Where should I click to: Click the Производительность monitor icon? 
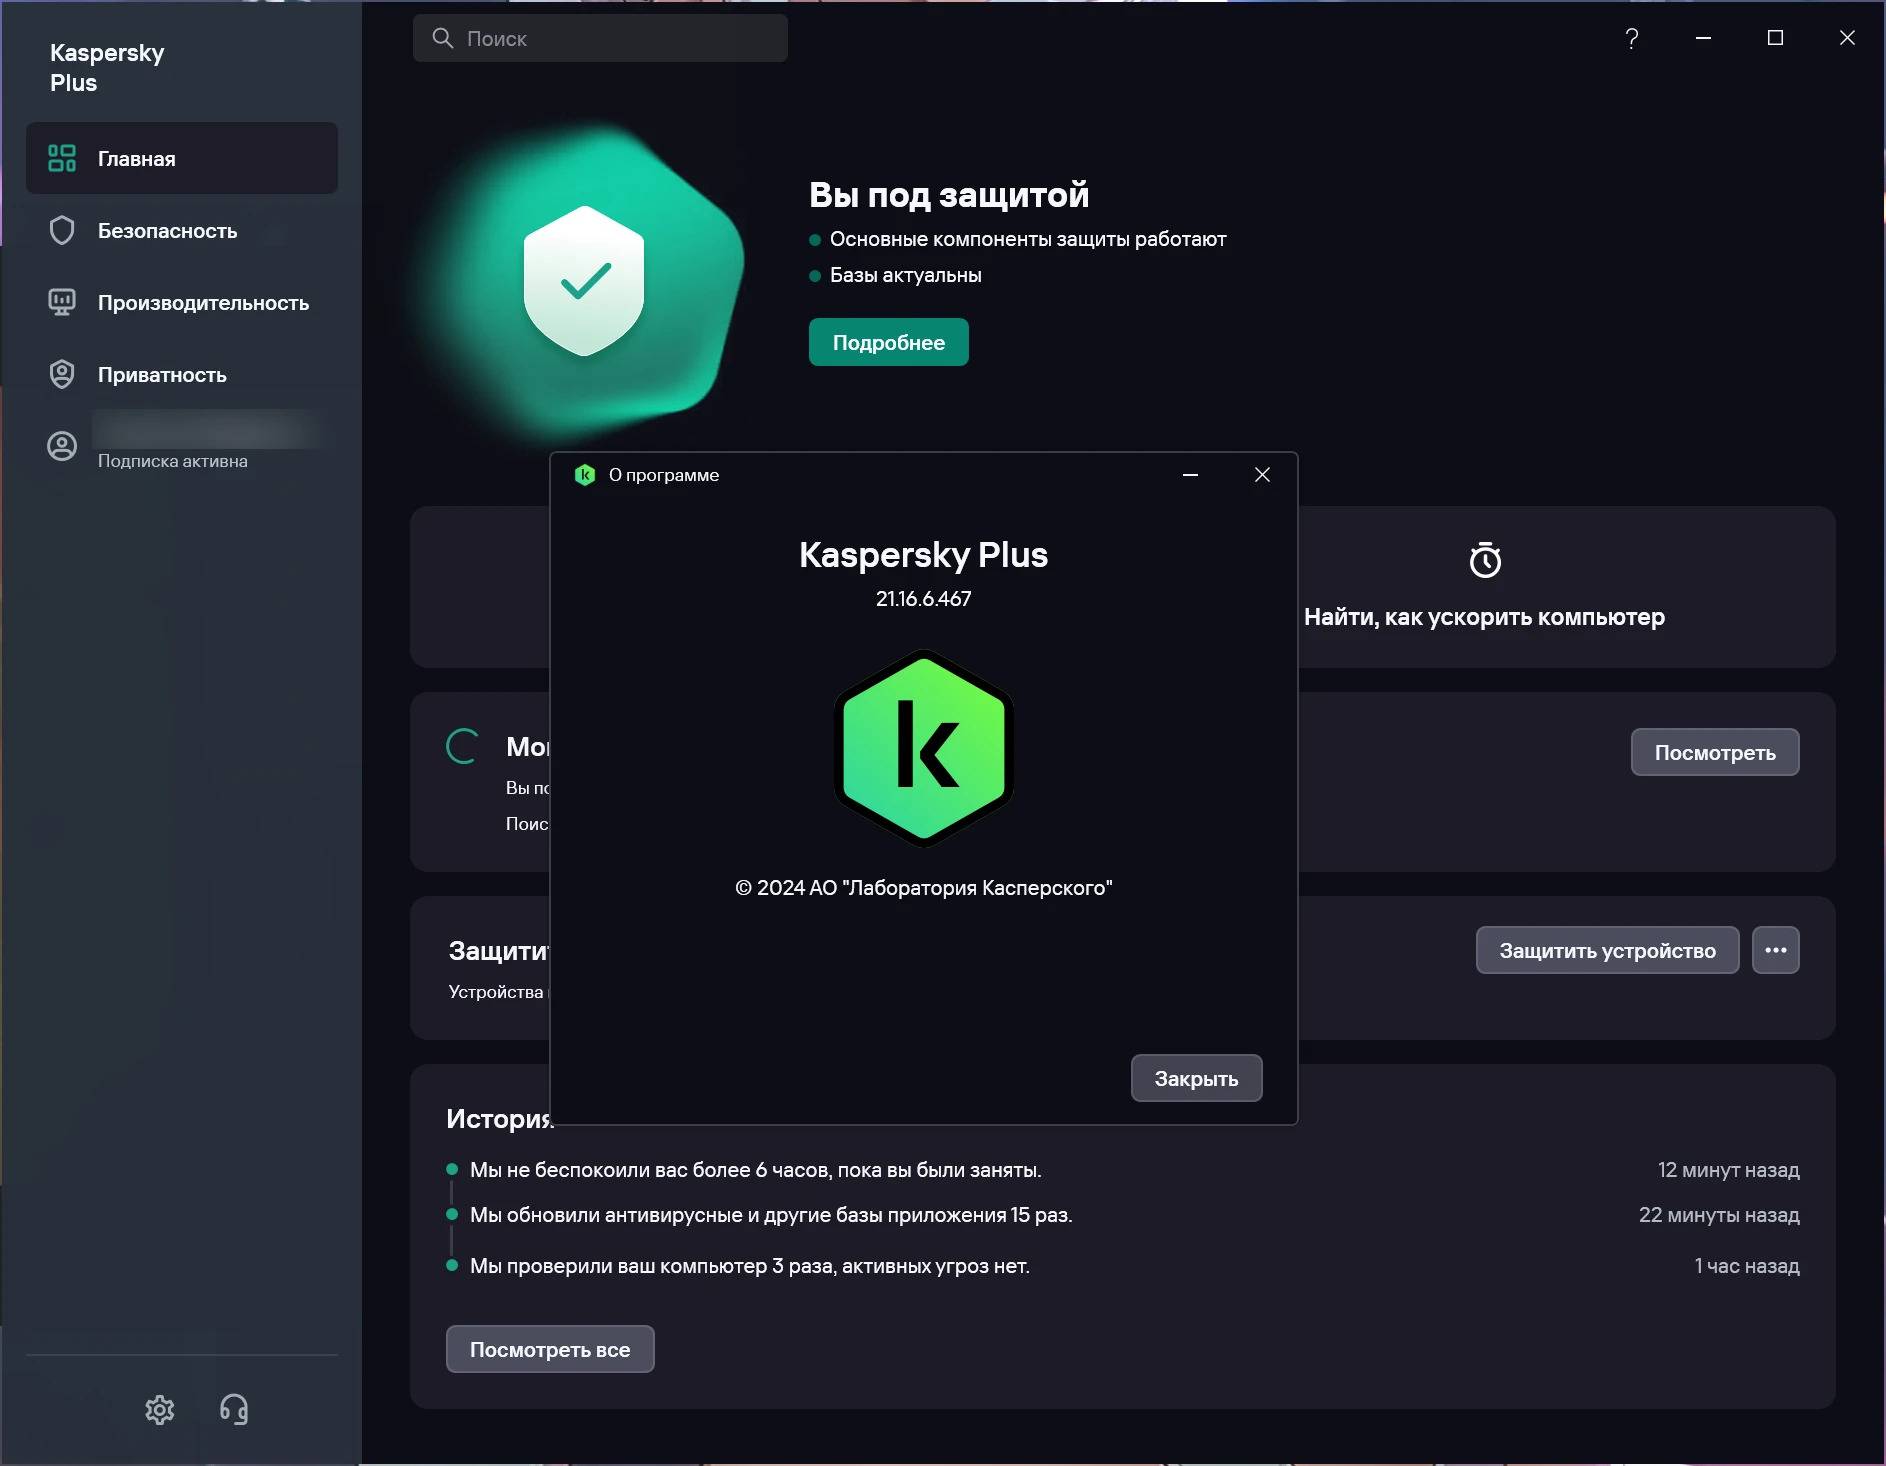(62, 302)
